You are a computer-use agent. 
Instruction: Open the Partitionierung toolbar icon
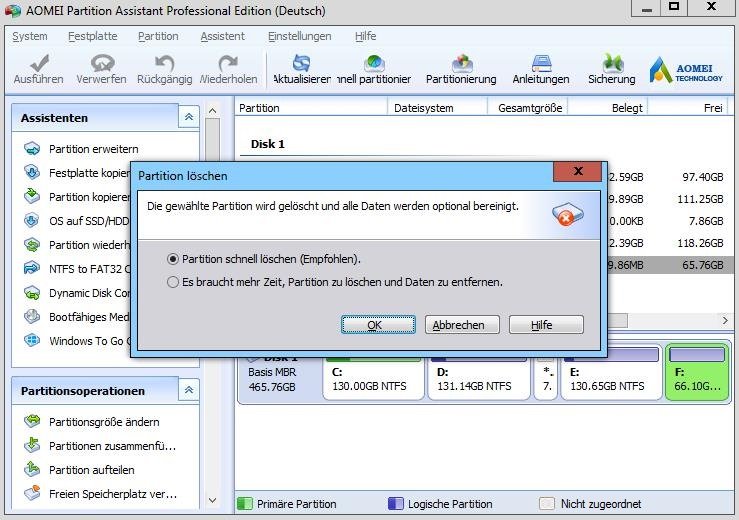tap(462, 63)
